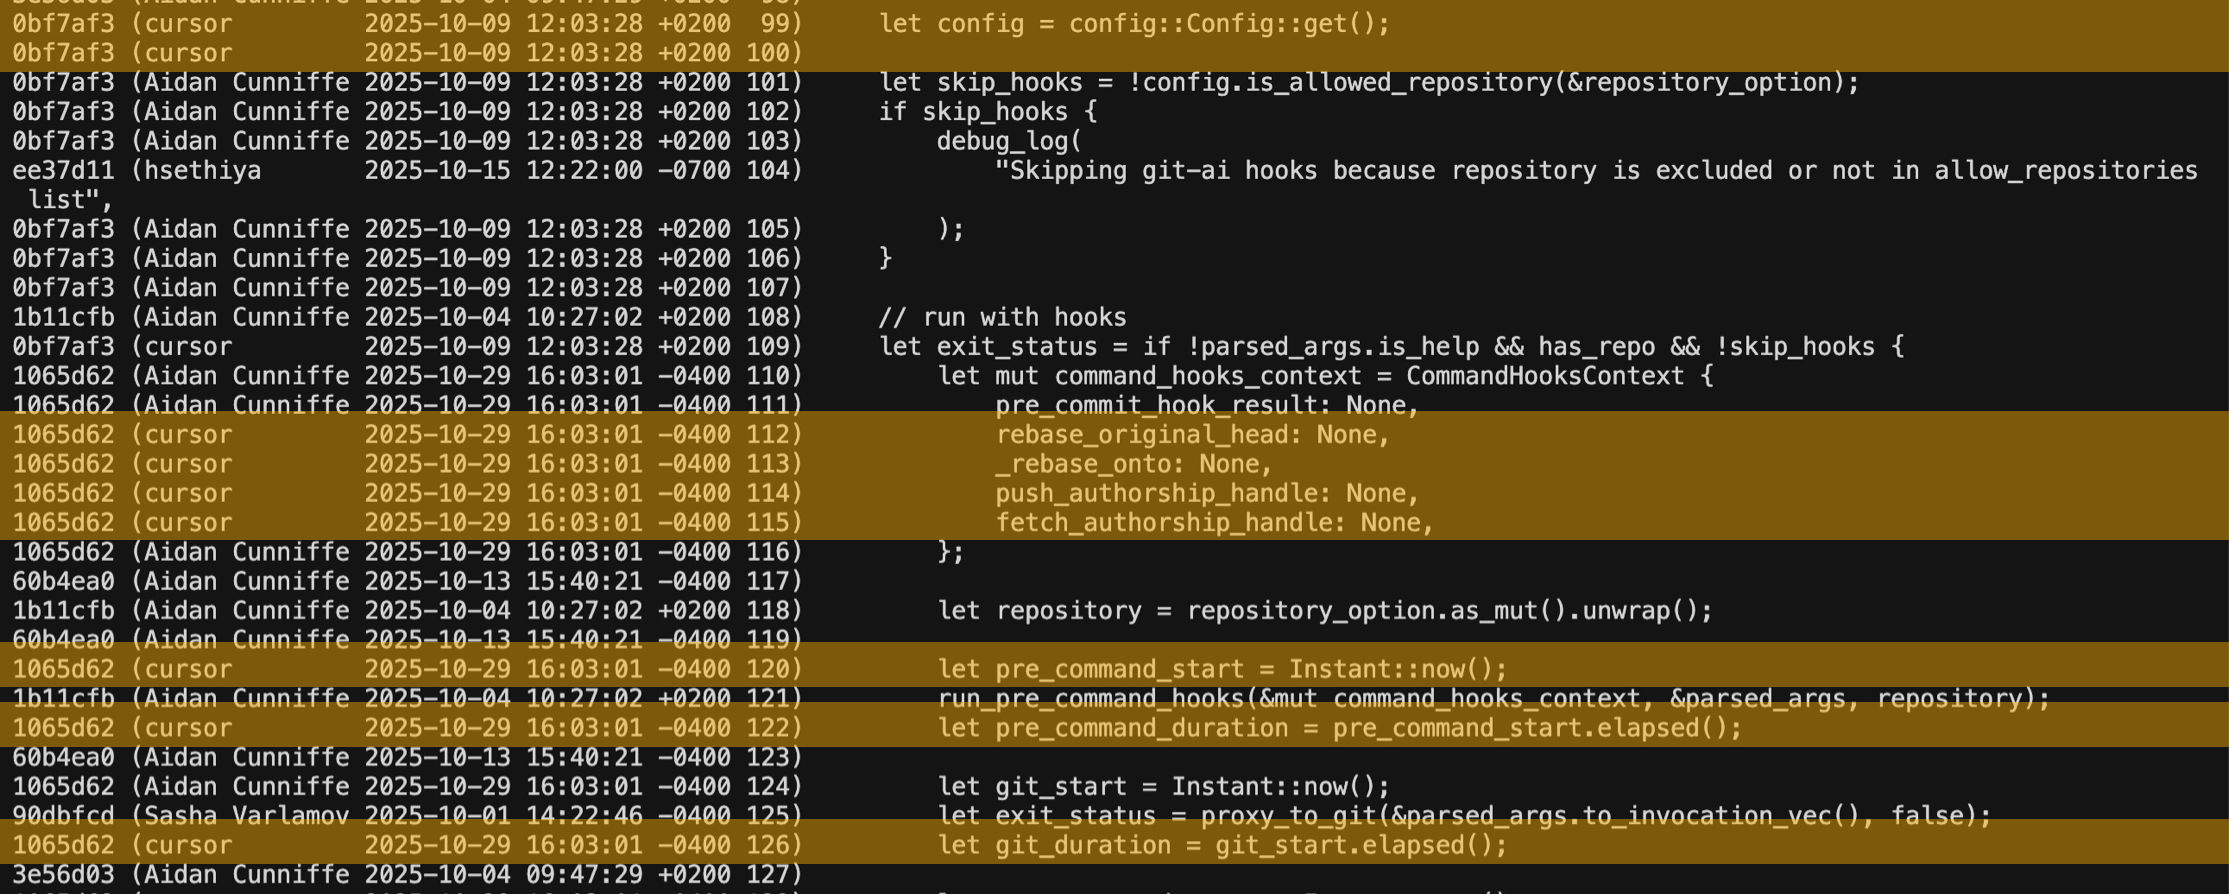Click commit hash 1b11cfb on line 108

(x=63, y=318)
